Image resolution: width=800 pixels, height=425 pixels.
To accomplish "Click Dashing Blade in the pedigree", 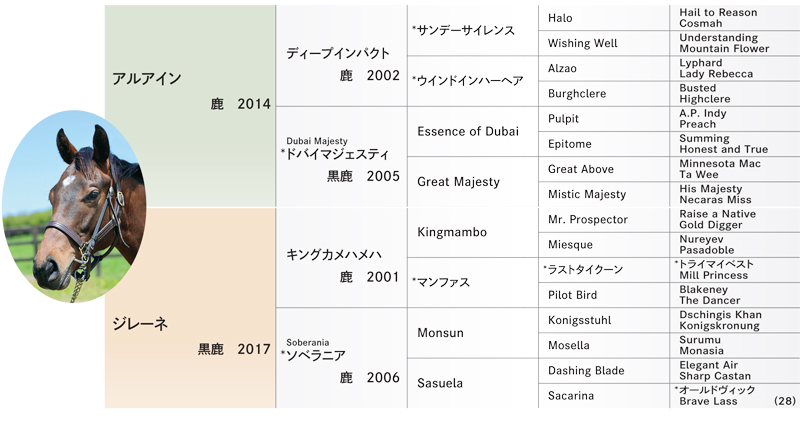I will click(x=604, y=370).
